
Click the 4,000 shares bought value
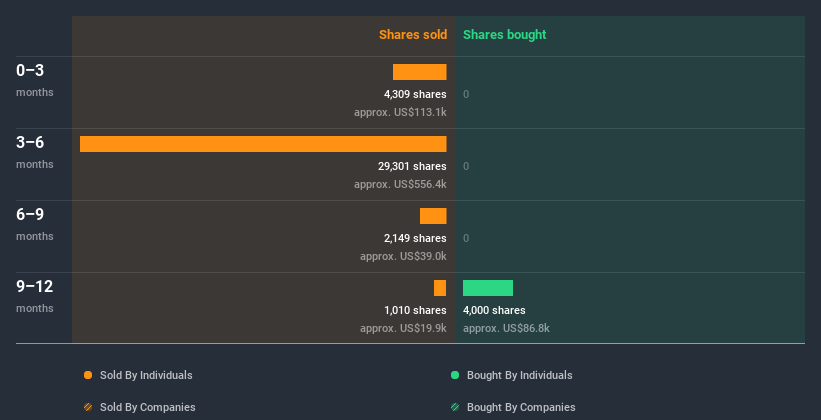pyautogui.click(x=494, y=310)
